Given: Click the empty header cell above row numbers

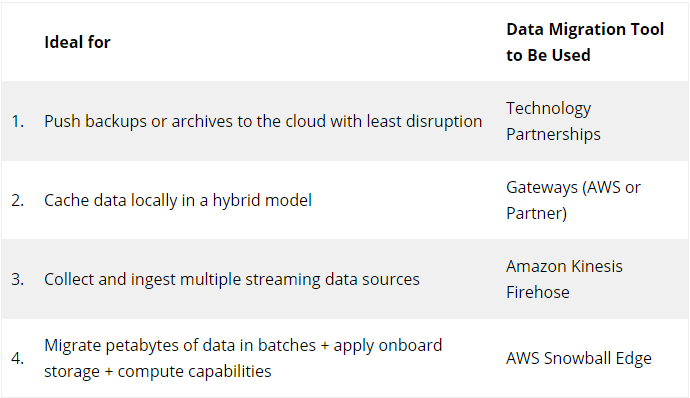Looking at the screenshot, I should (x=18, y=42).
